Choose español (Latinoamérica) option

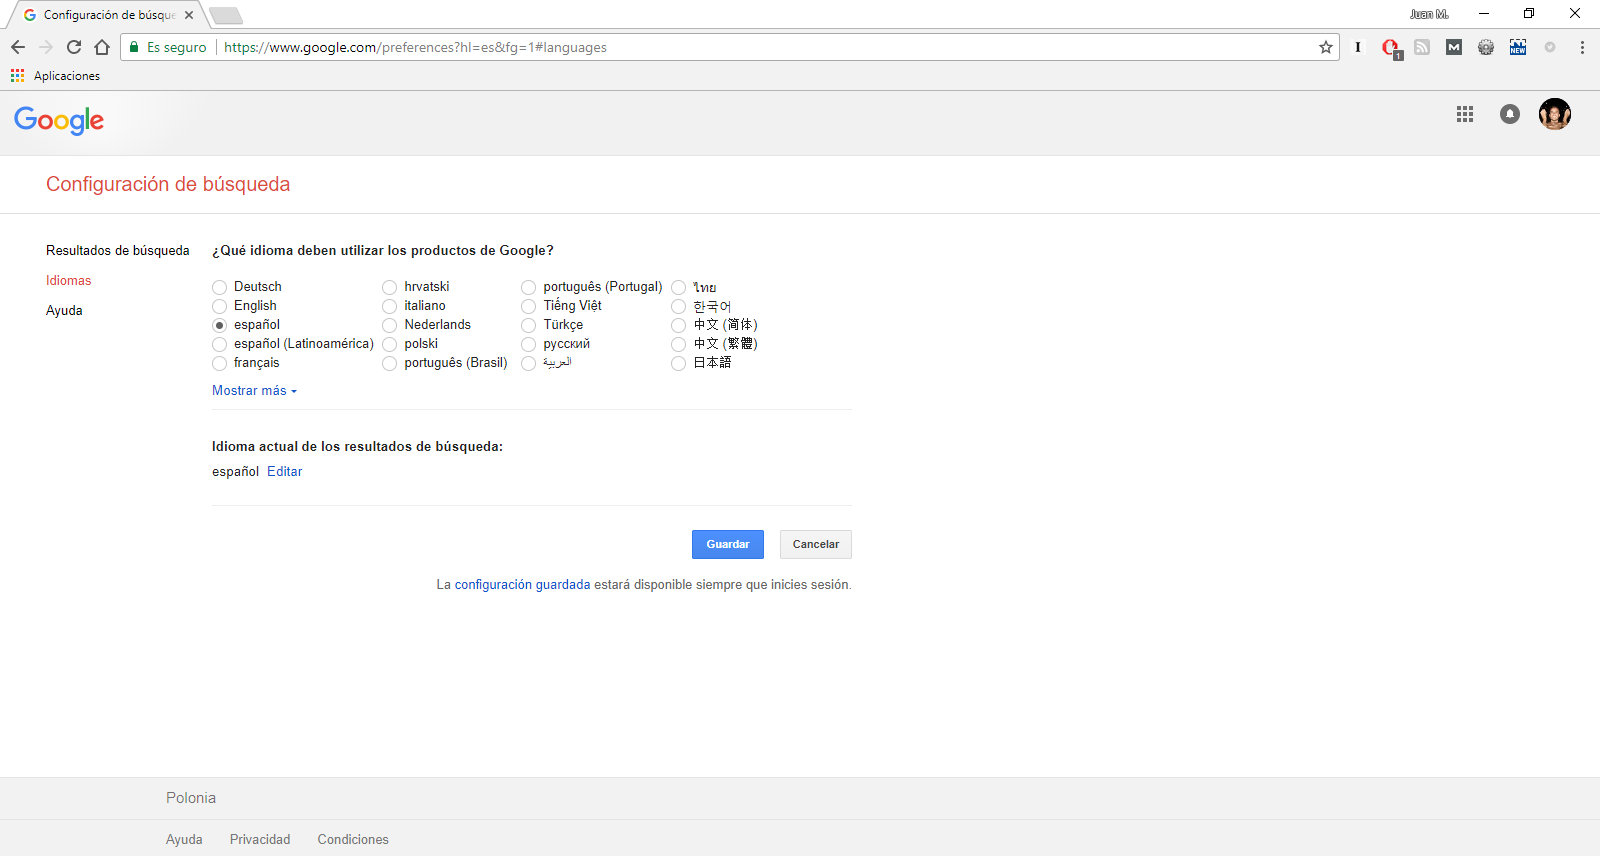click(220, 345)
